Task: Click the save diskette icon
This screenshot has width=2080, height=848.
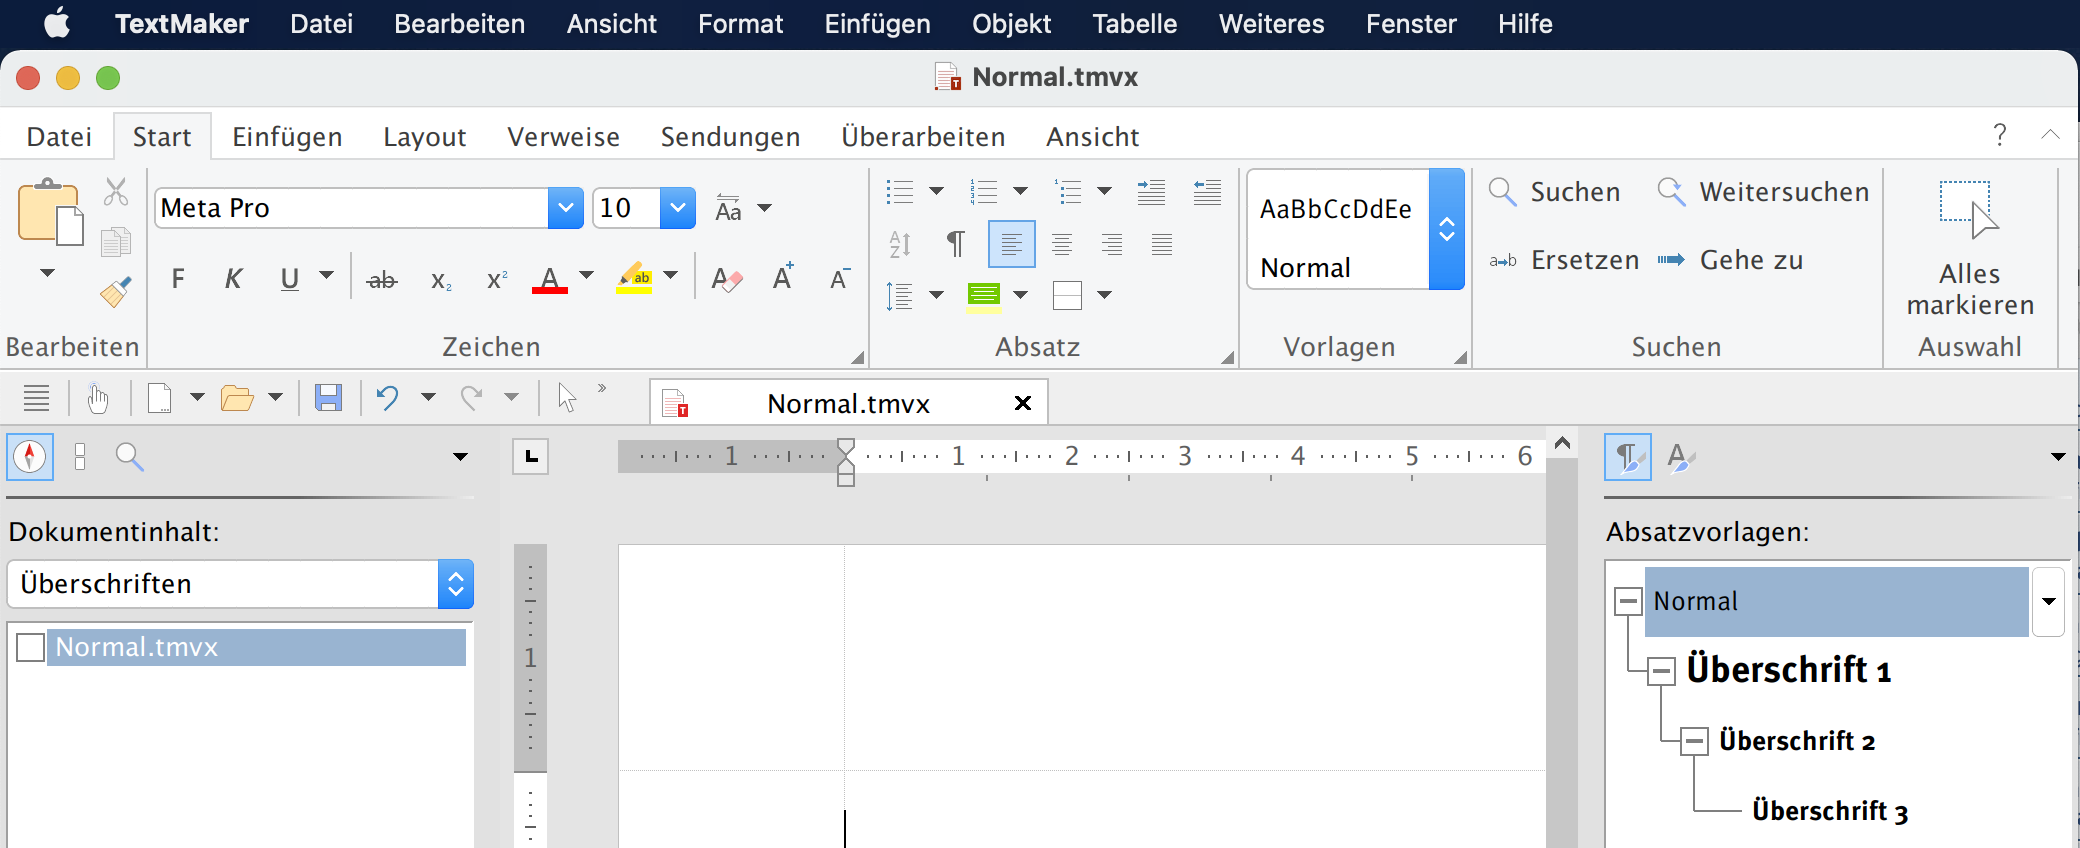Action: pos(328,398)
